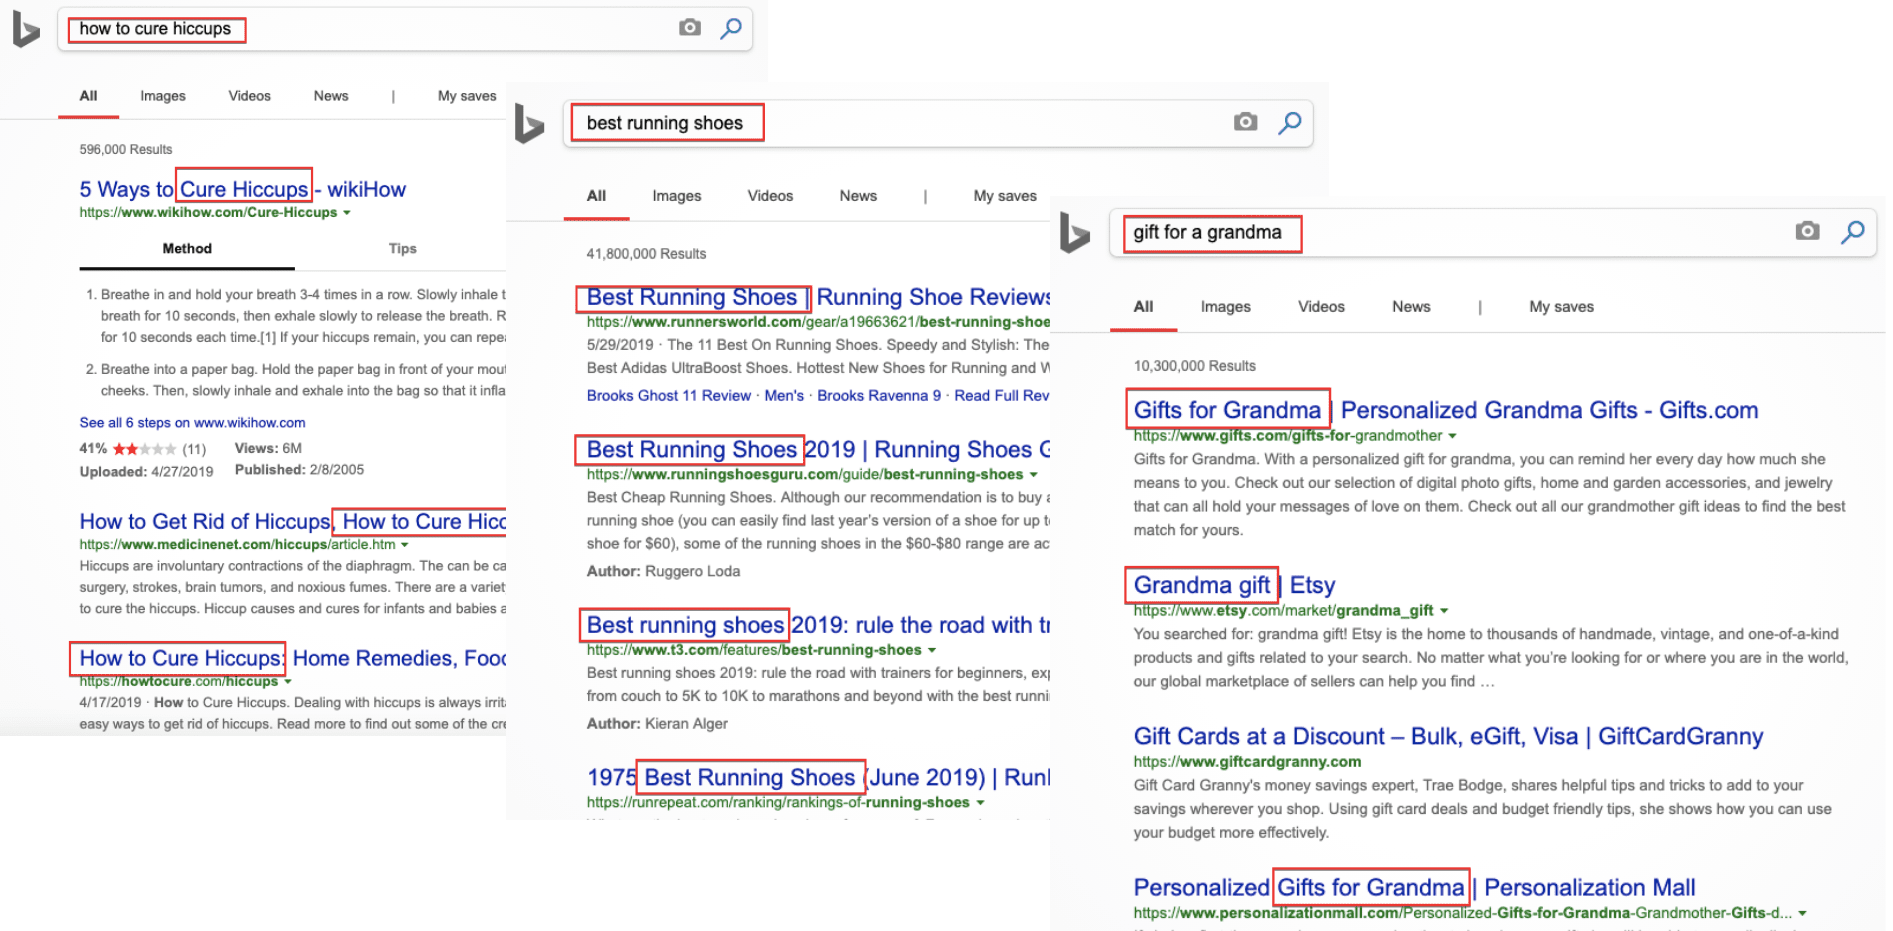Click the magnifier icon in the grandma gift search bar
The height and width of the screenshot is (931, 1893).
pyautogui.click(x=1853, y=231)
